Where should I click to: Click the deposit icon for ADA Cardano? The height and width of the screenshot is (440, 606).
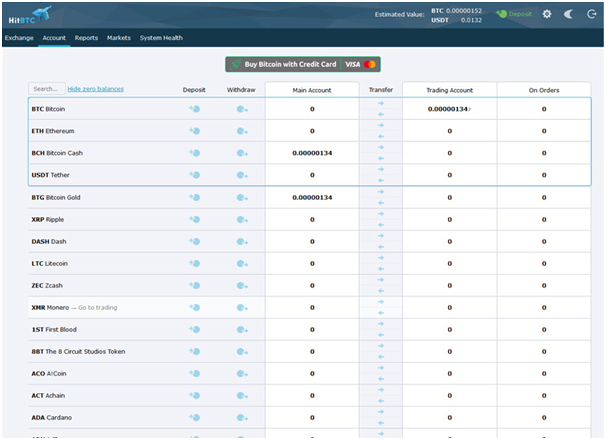click(x=194, y=418)
